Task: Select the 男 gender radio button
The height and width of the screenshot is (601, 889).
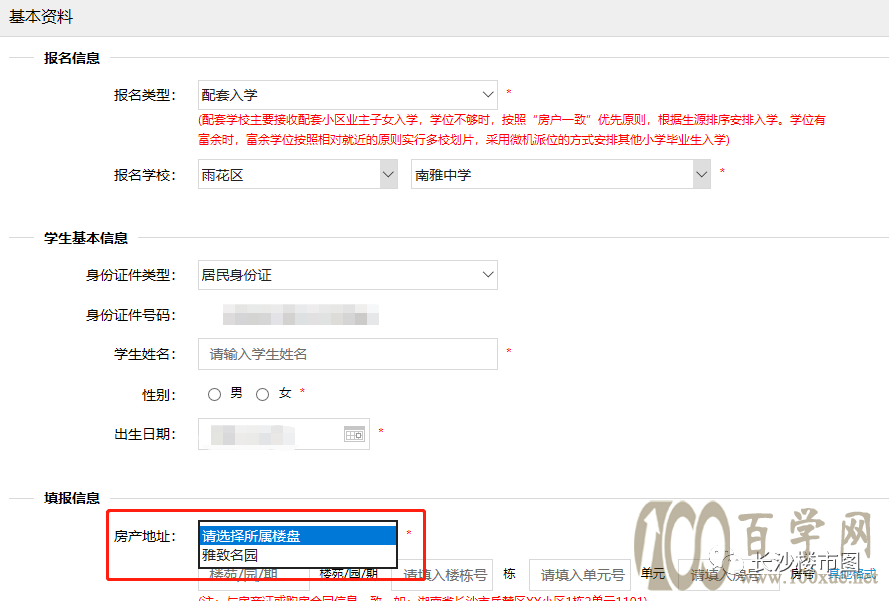Action: (x=214, y=395)
